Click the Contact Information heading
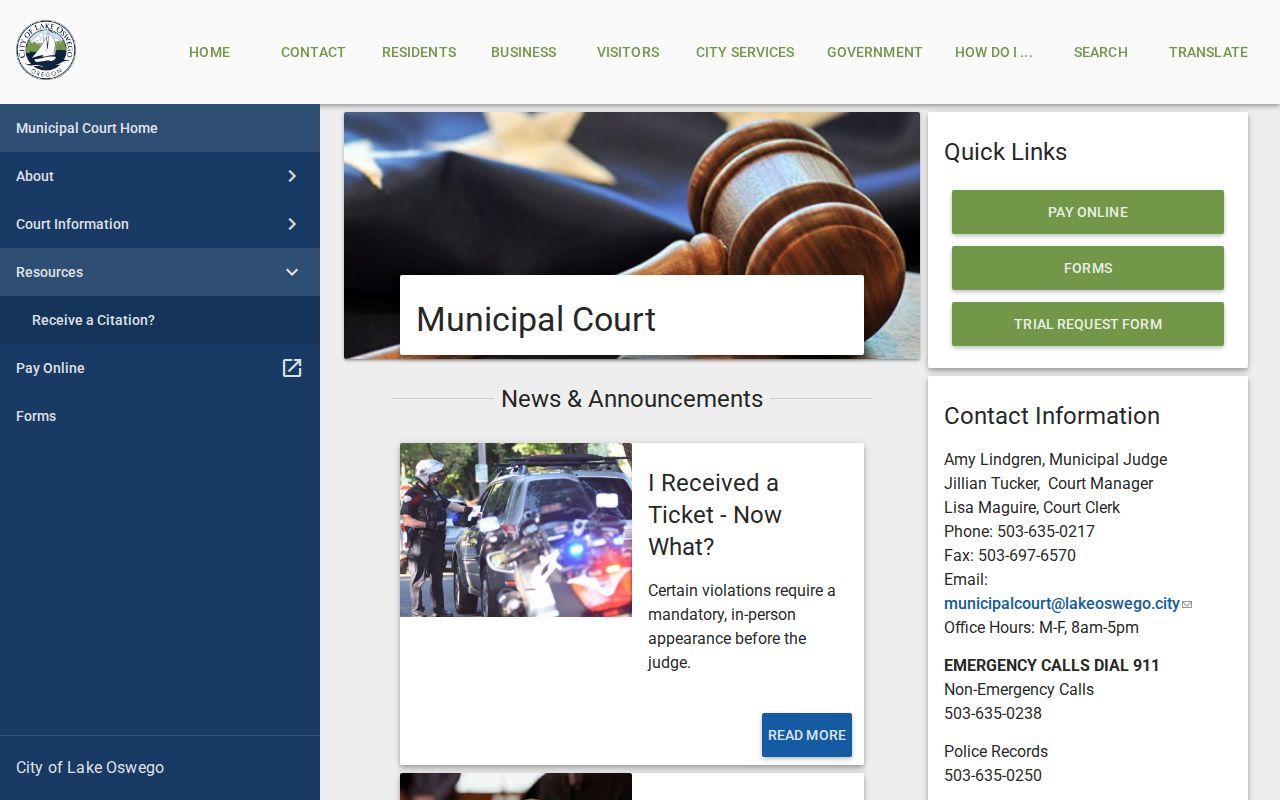This screenshot has height=800, width=1280. (1052, 416)
